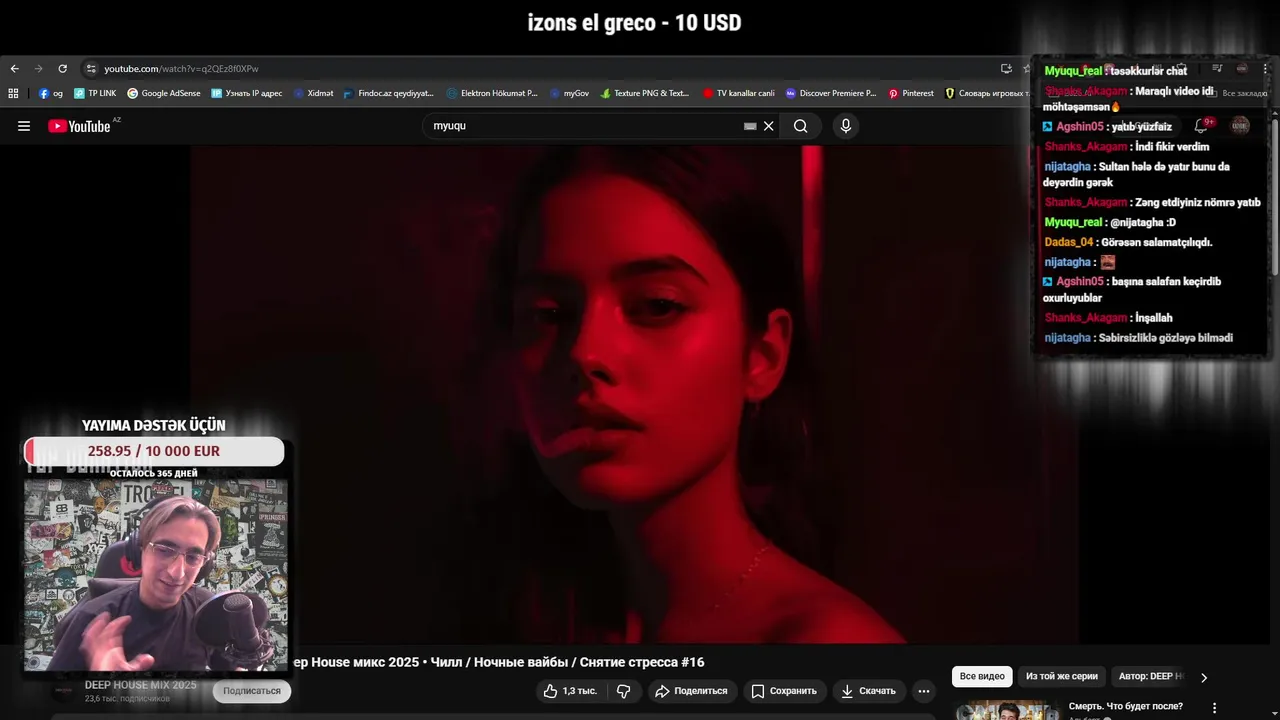Click the Поделиться share button
The image size is (1280, 720).
click(x=691, y=691)
